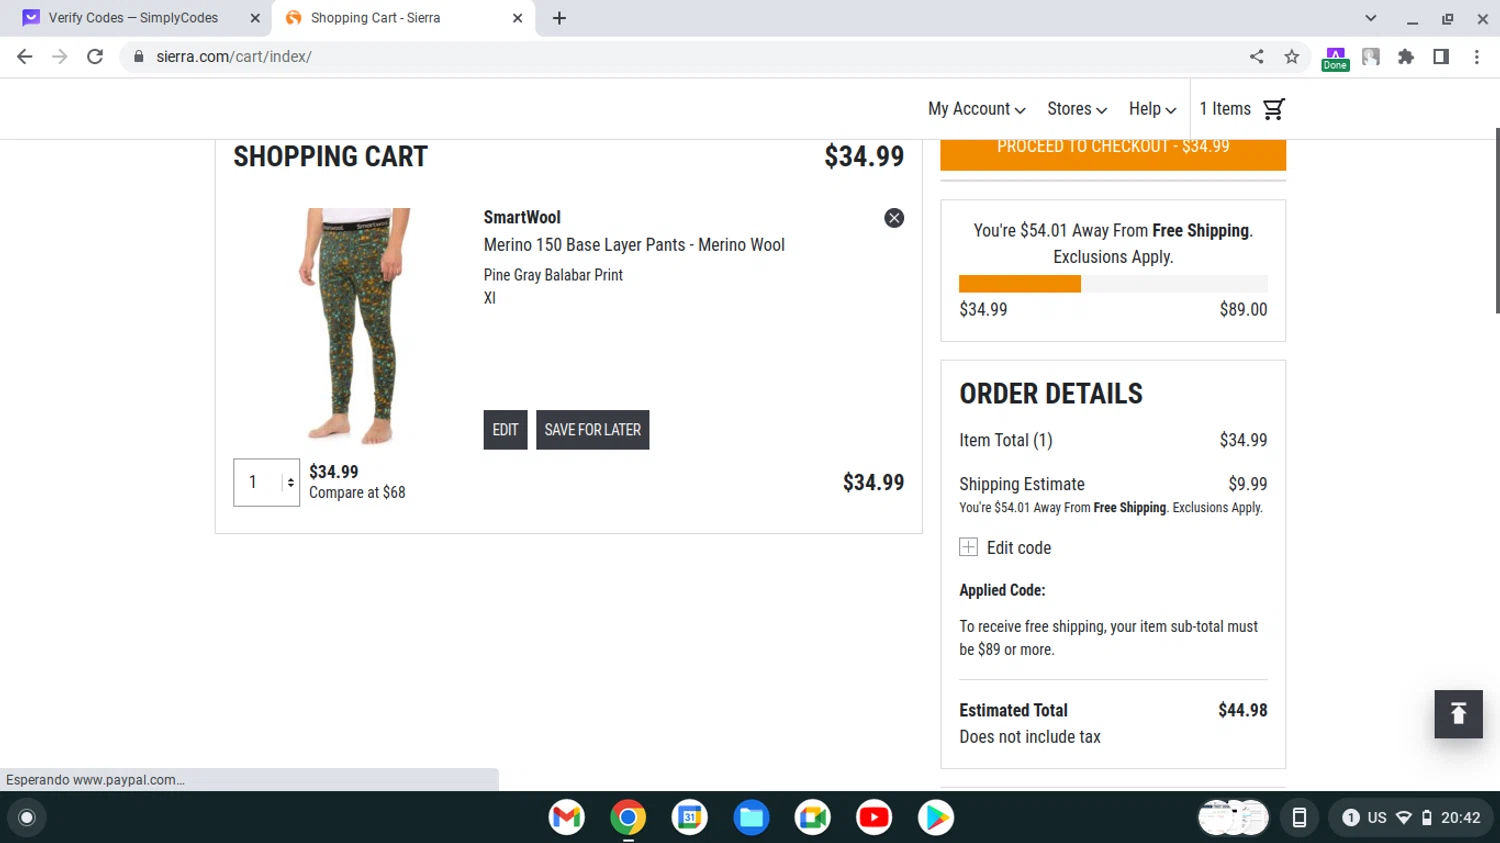
Task: Expand the Edit code section
Action: click(x=1006, y=548)
